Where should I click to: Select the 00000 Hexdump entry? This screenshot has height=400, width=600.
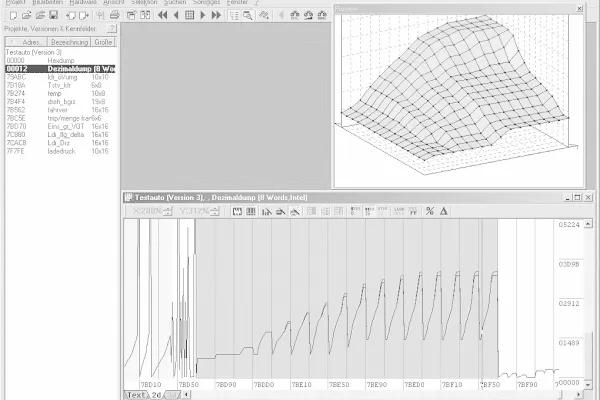point(60,60)
